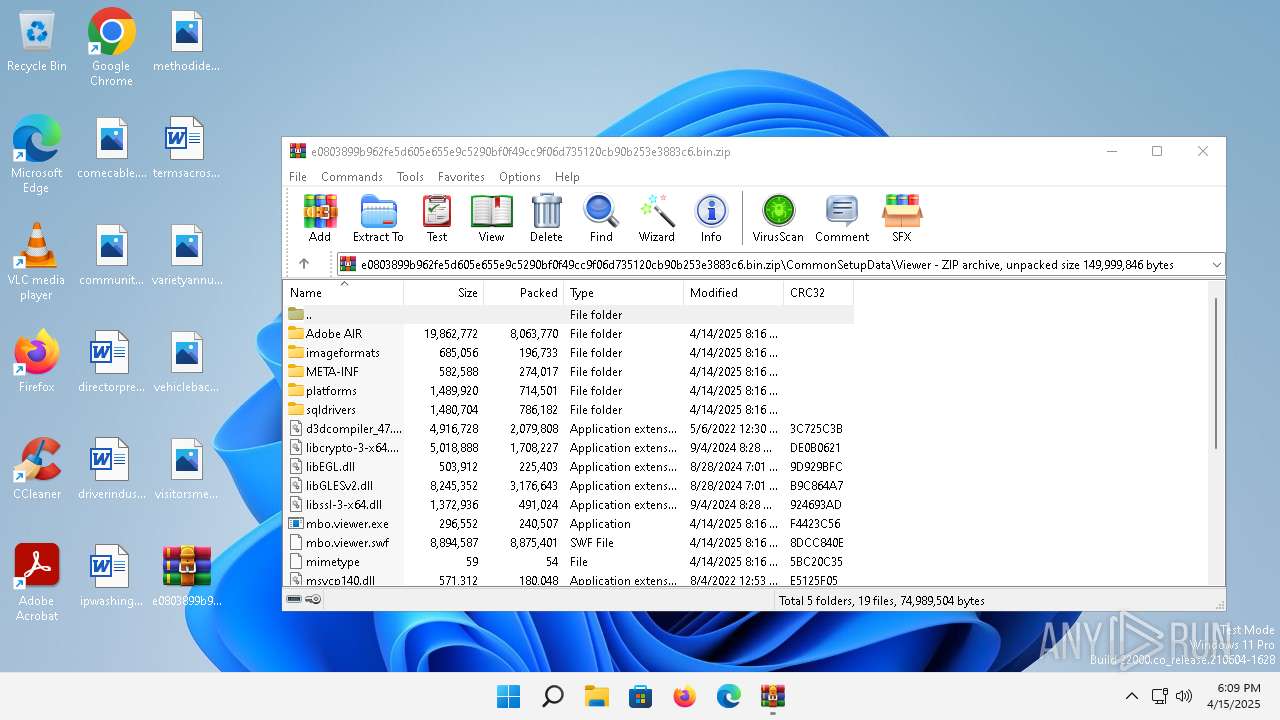Viewport: 1280px width, 720px height.
Task: Open the Find magnifier tool
Action: pyautogui.click(x=601, y=219)
